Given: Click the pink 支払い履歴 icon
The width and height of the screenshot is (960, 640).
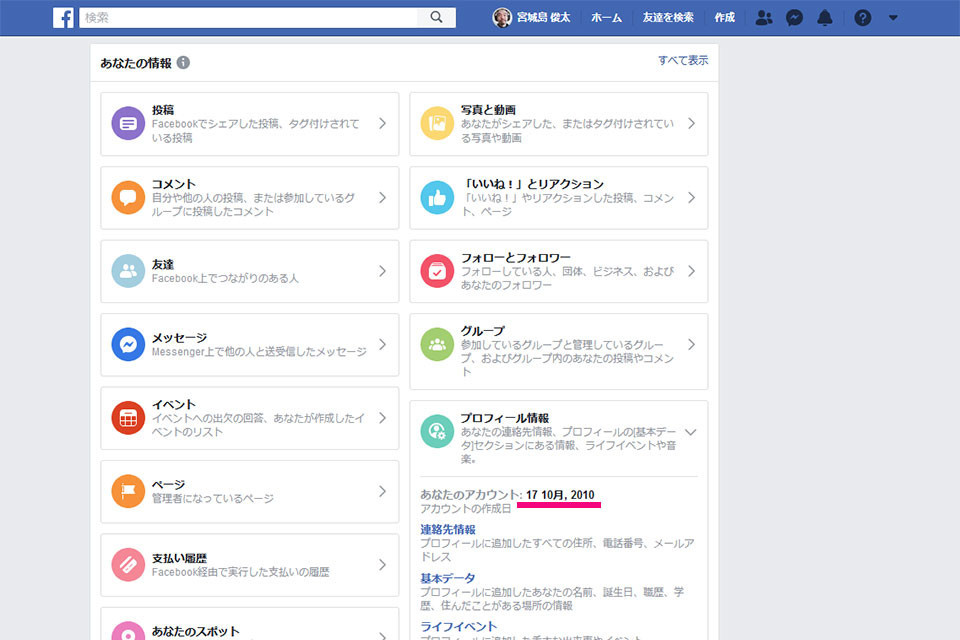Looking at the screenshot, I should click(128, 565).
